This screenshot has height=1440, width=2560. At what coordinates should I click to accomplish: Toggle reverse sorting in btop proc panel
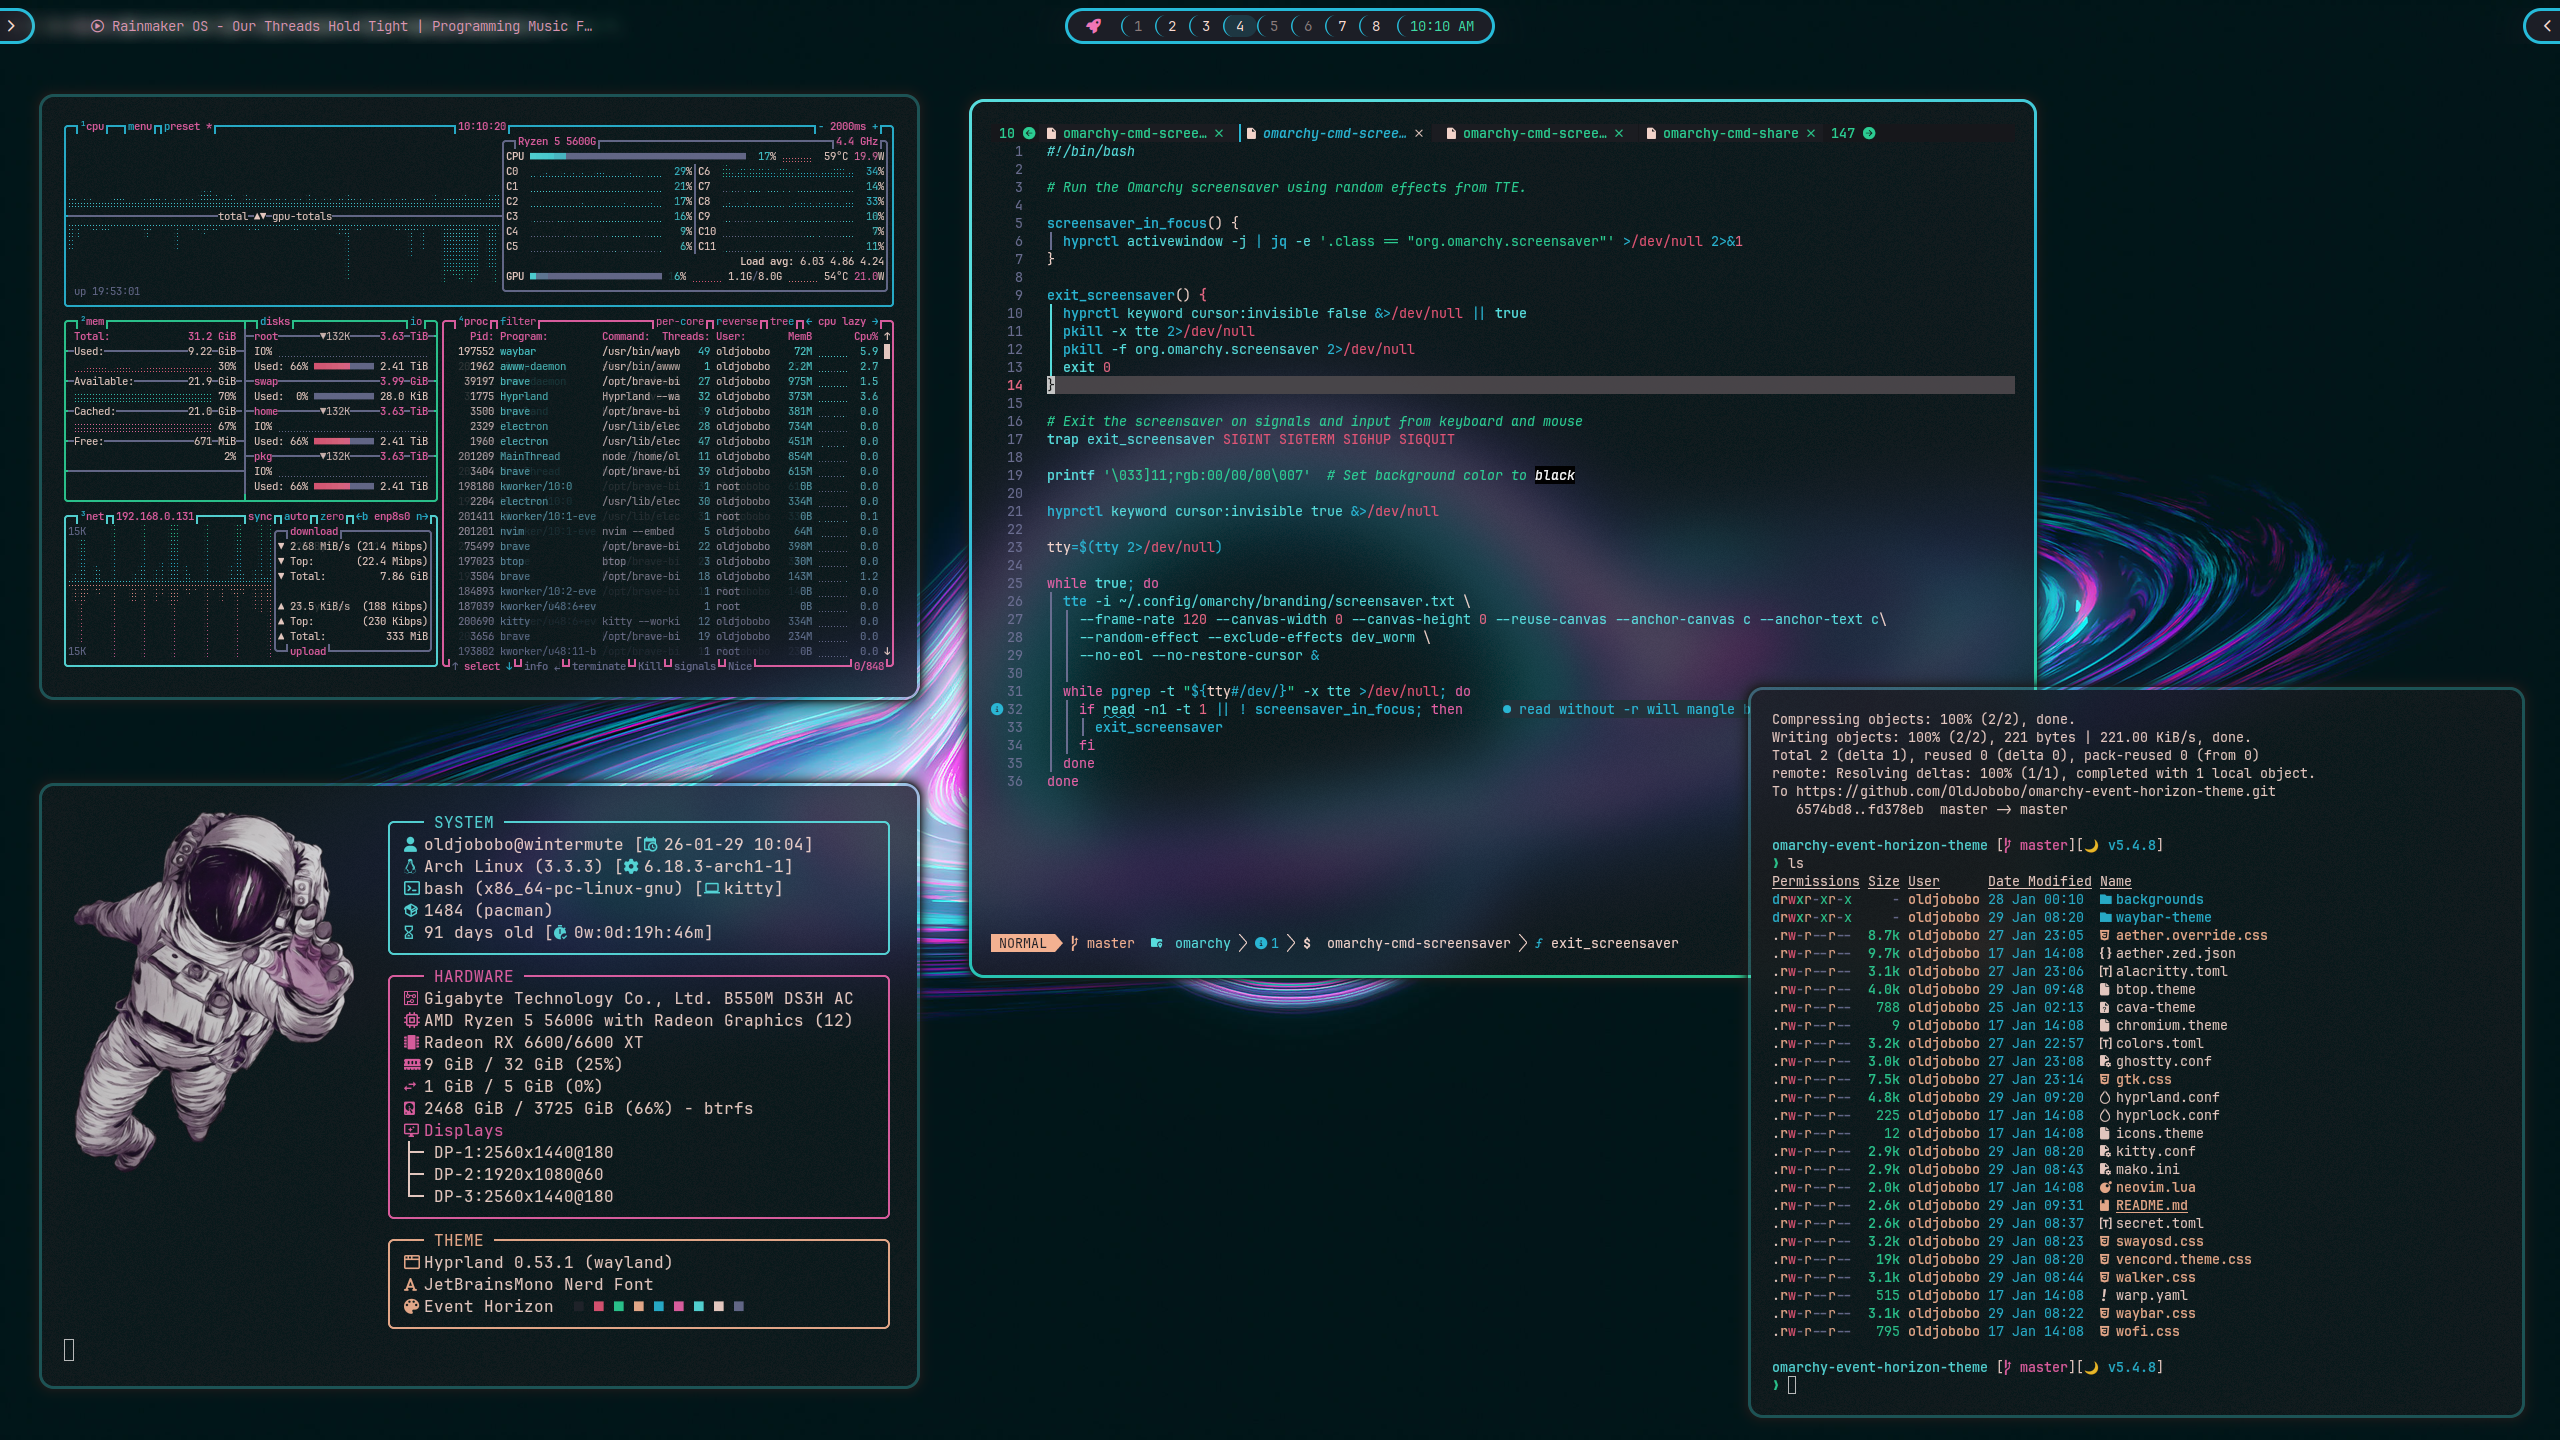click(x=737, y=322)
